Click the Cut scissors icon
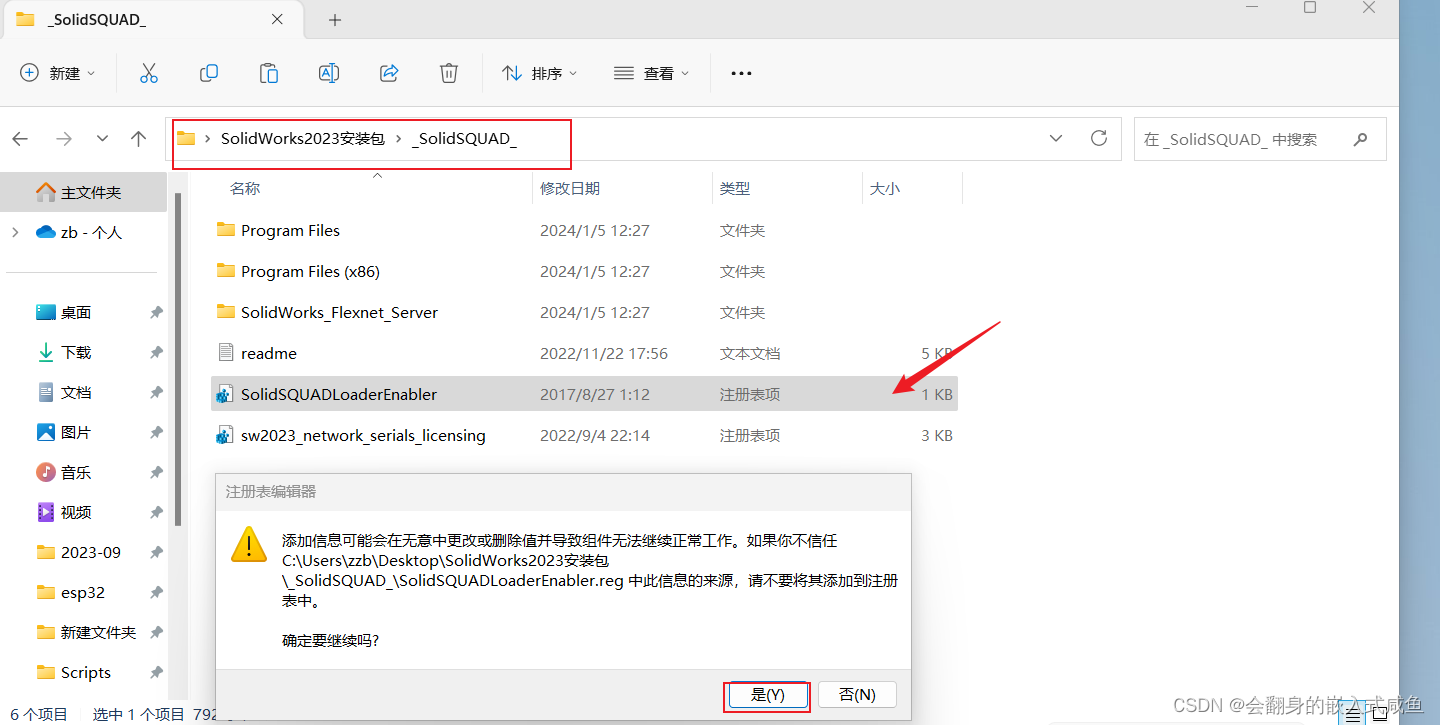Screen dimensions: 1440x725 tap(149, 73)
